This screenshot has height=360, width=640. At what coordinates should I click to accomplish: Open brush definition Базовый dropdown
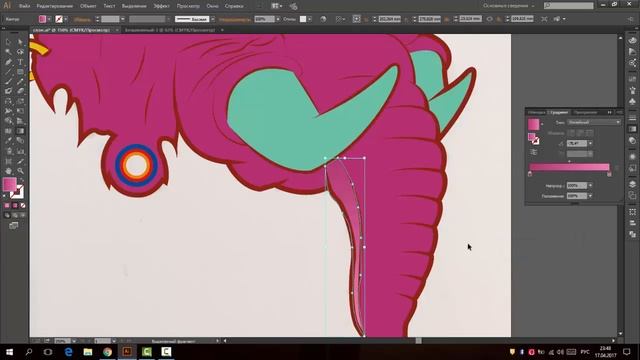pyautogui.click(x=213, y=19)
